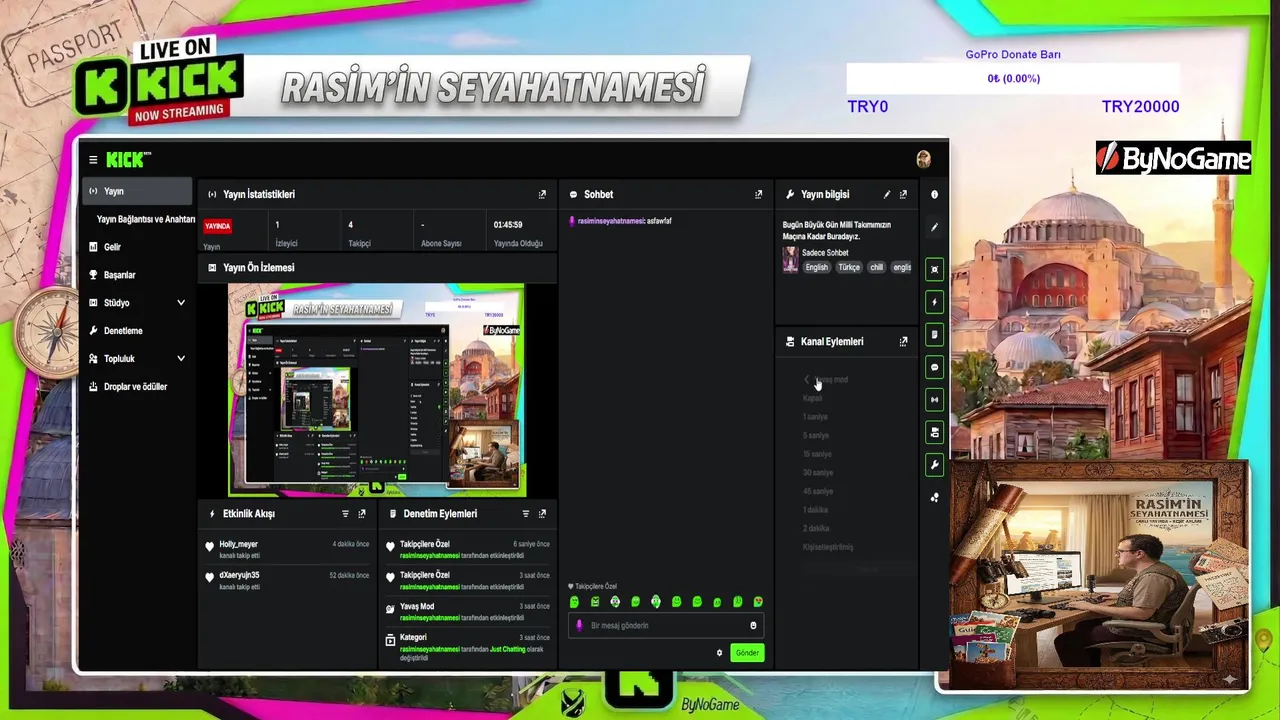1280x720 pixels.
Task: Open the emoji picker in message box
Action: click(753, 626)
